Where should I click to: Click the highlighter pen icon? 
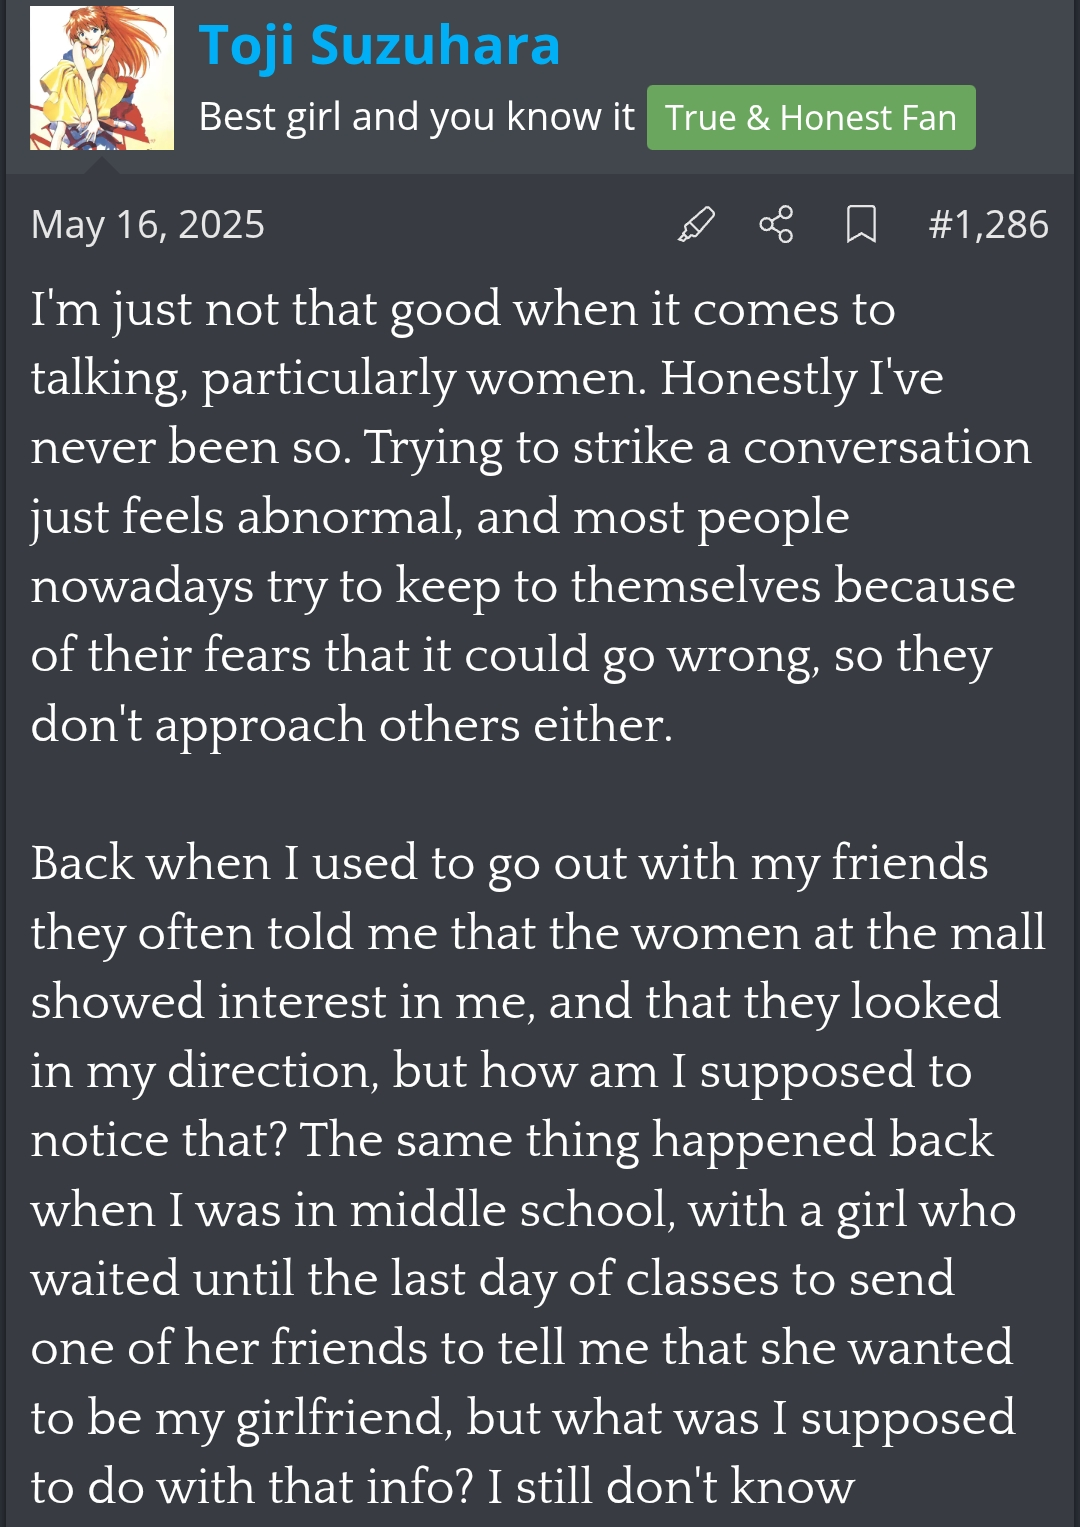click(696, 224)
